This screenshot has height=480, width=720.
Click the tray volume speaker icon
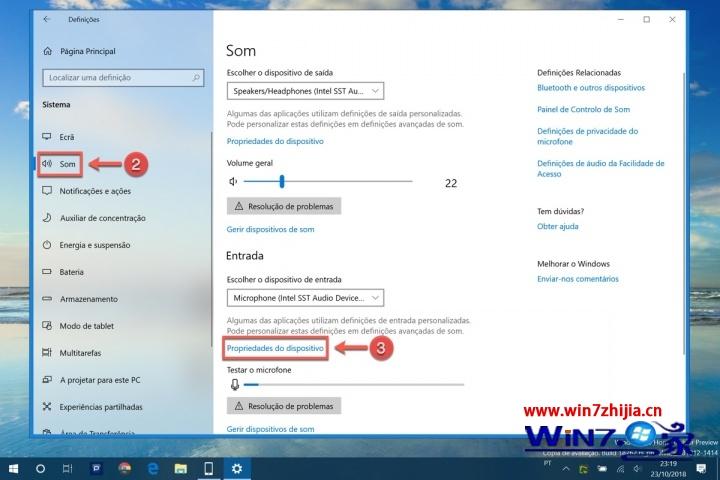tap(637, 469)
